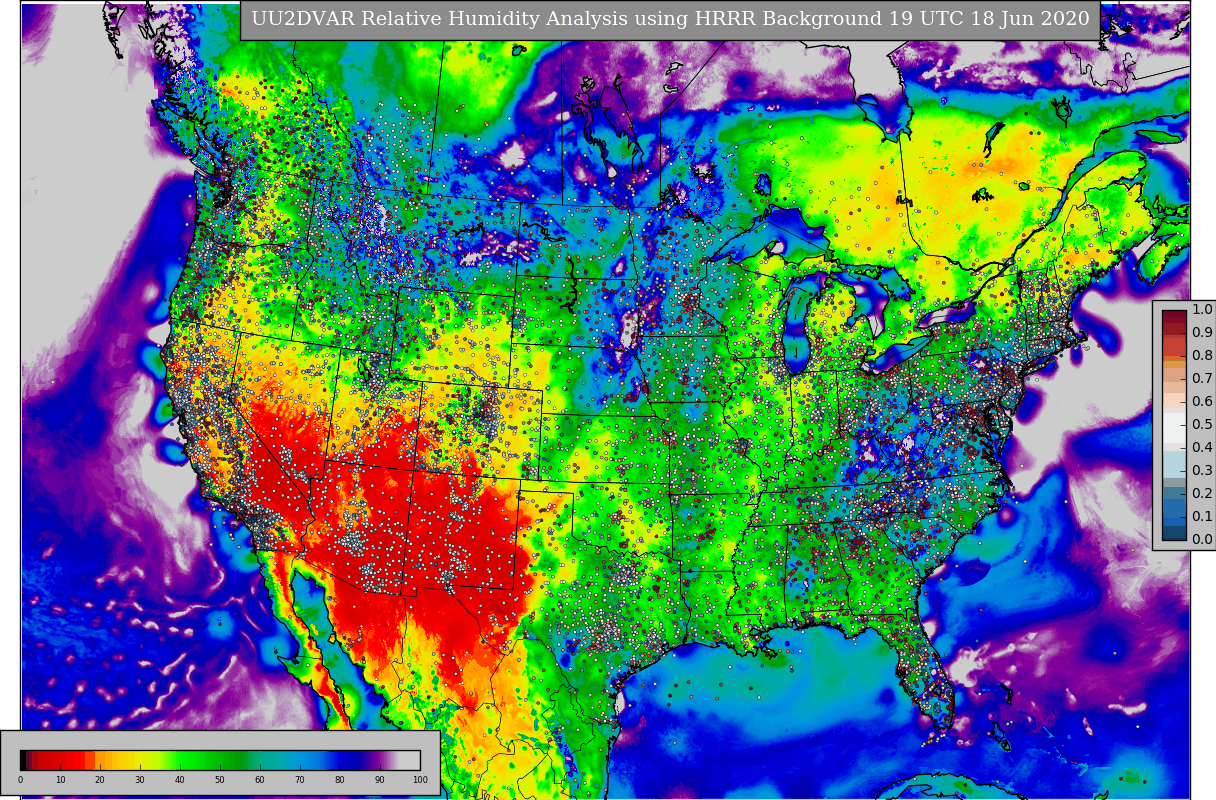Click the 10 tick label on humidity colorbar
Image resolution: width=1216 pixels, height=800 pixels.
pos(60,780)
